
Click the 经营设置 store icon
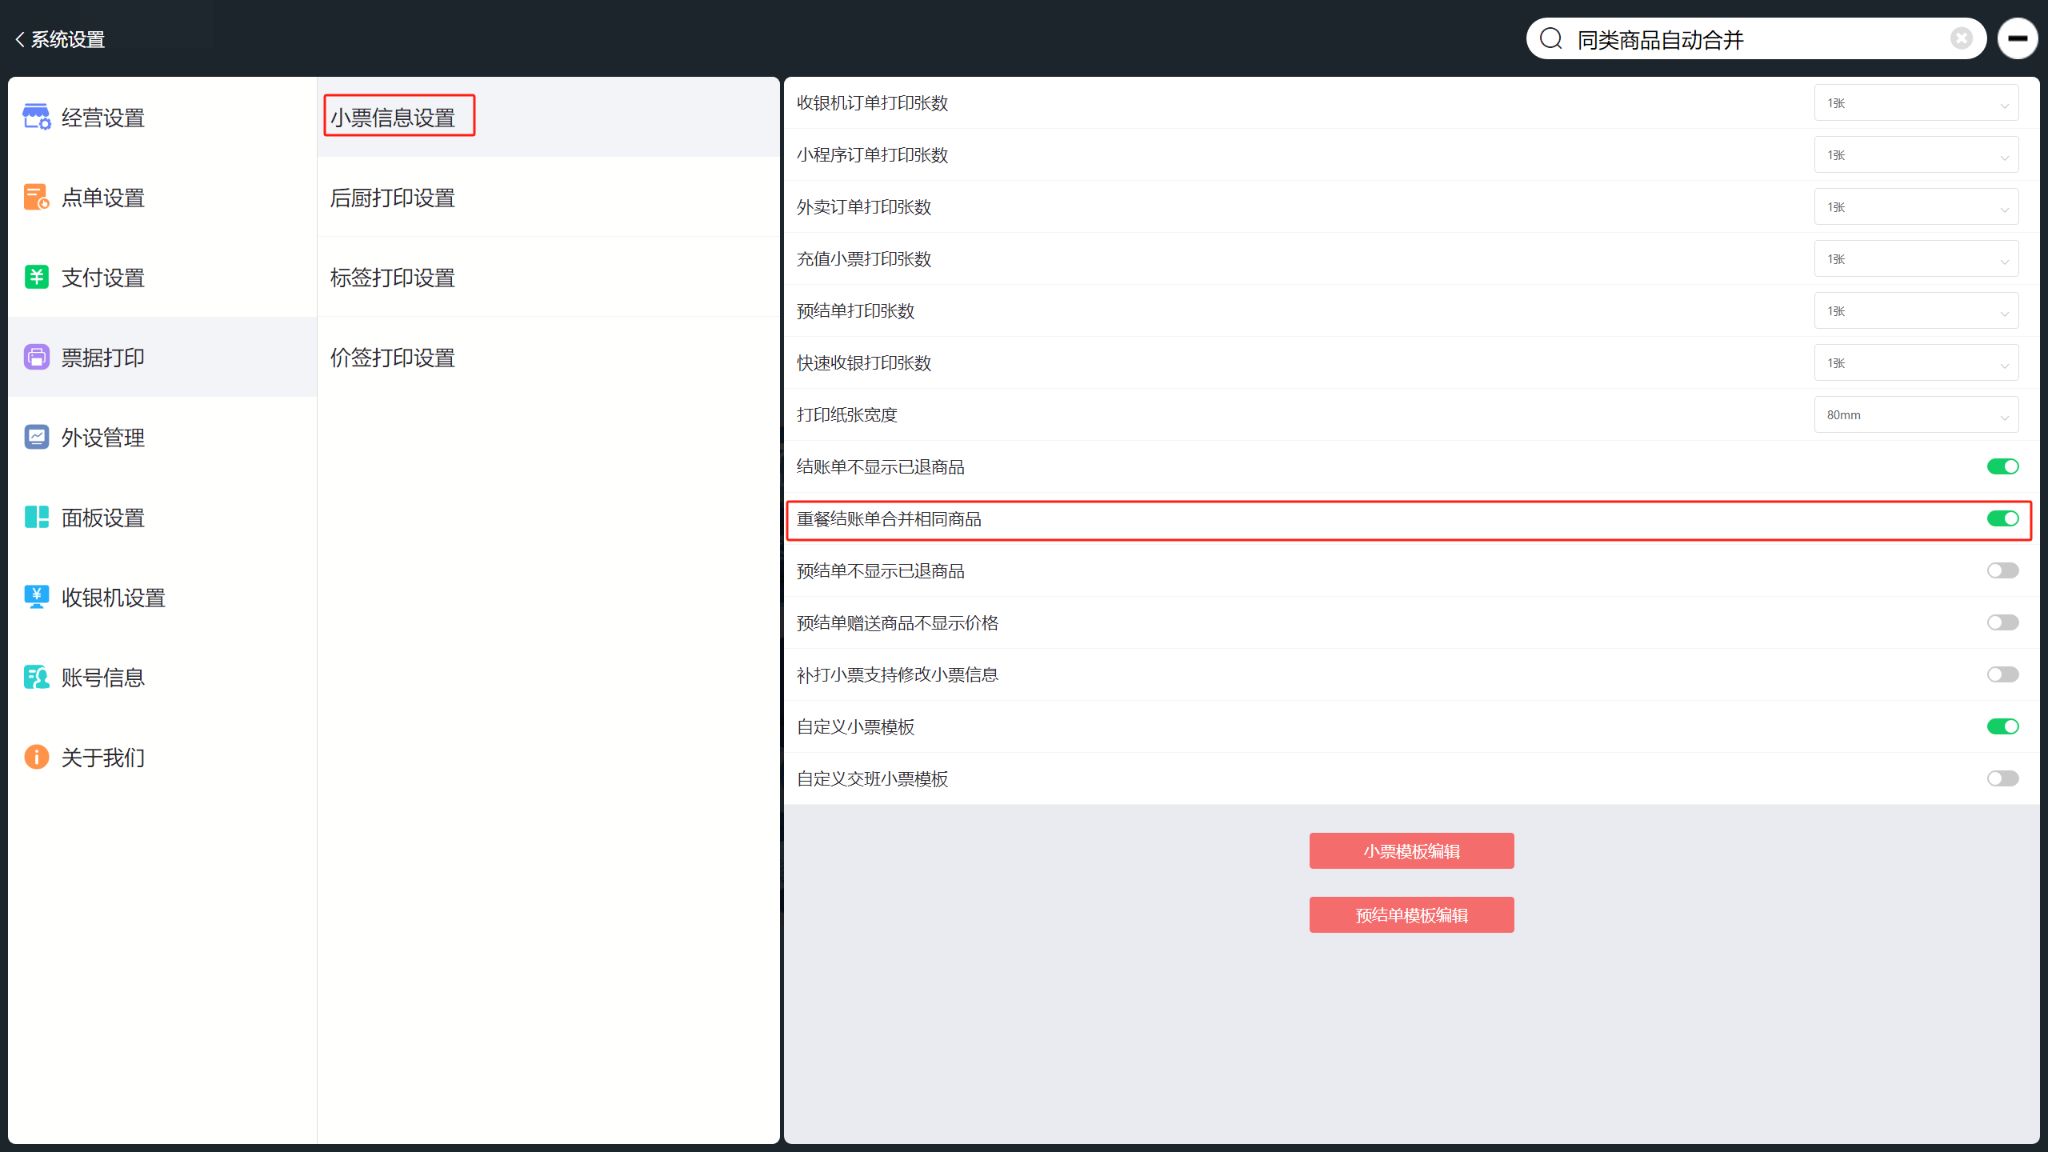tap(37, 117)
